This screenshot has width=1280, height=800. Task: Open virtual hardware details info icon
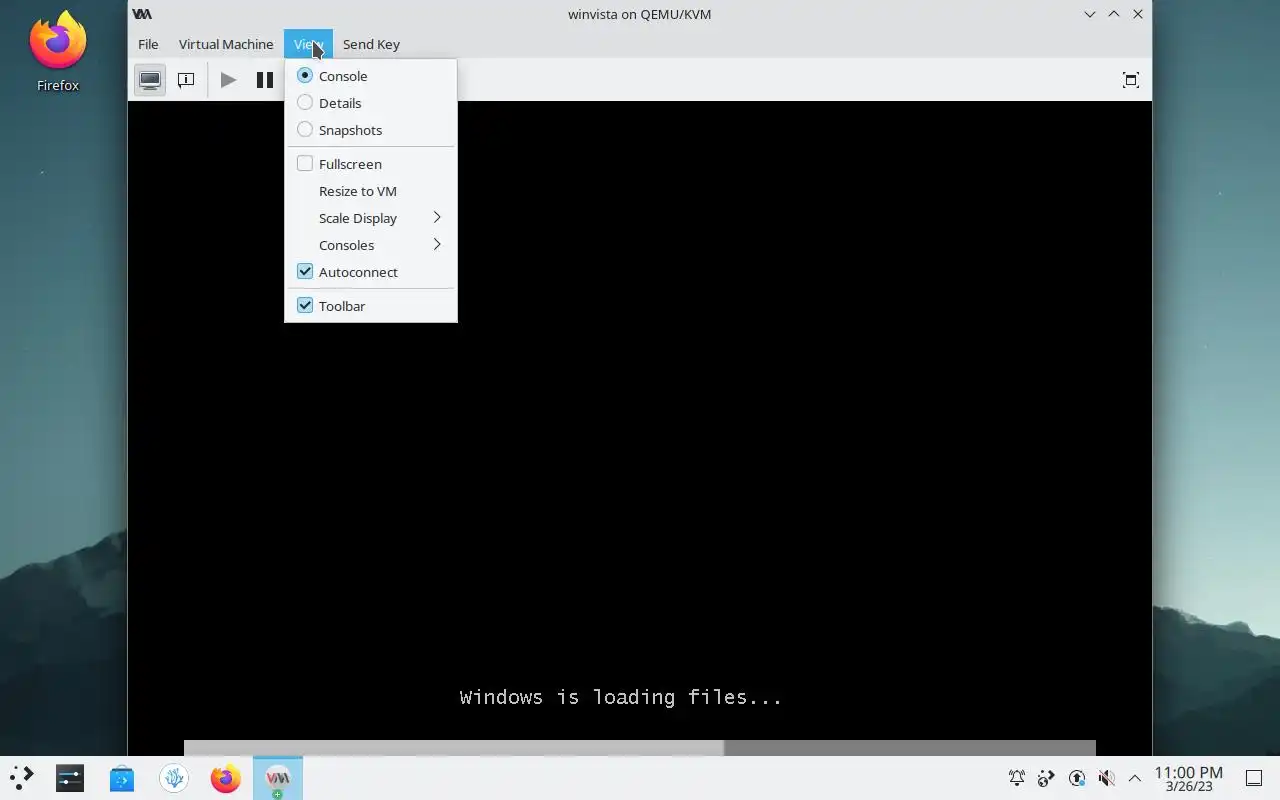[x=186, y=80]
